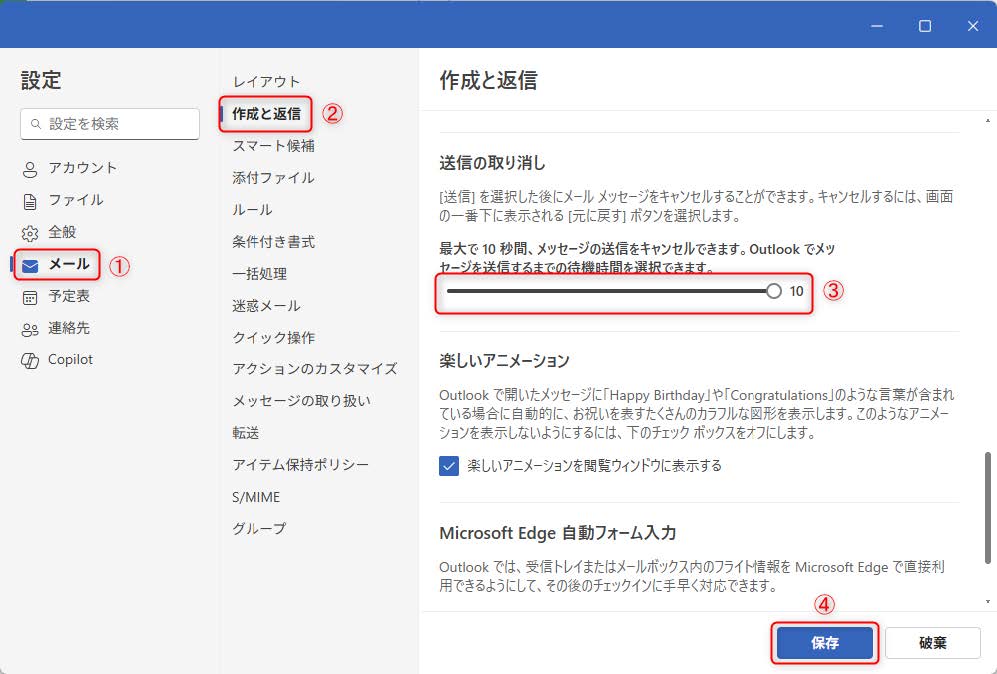Select 作成と返信 in mail submenu
The image size is (997, 674).
[266, 114]
